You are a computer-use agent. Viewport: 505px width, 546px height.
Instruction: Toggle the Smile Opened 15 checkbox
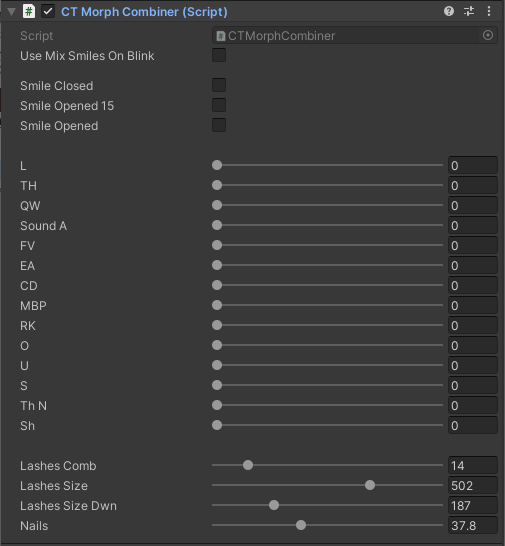pyautogui.click(x=219, y=105)
